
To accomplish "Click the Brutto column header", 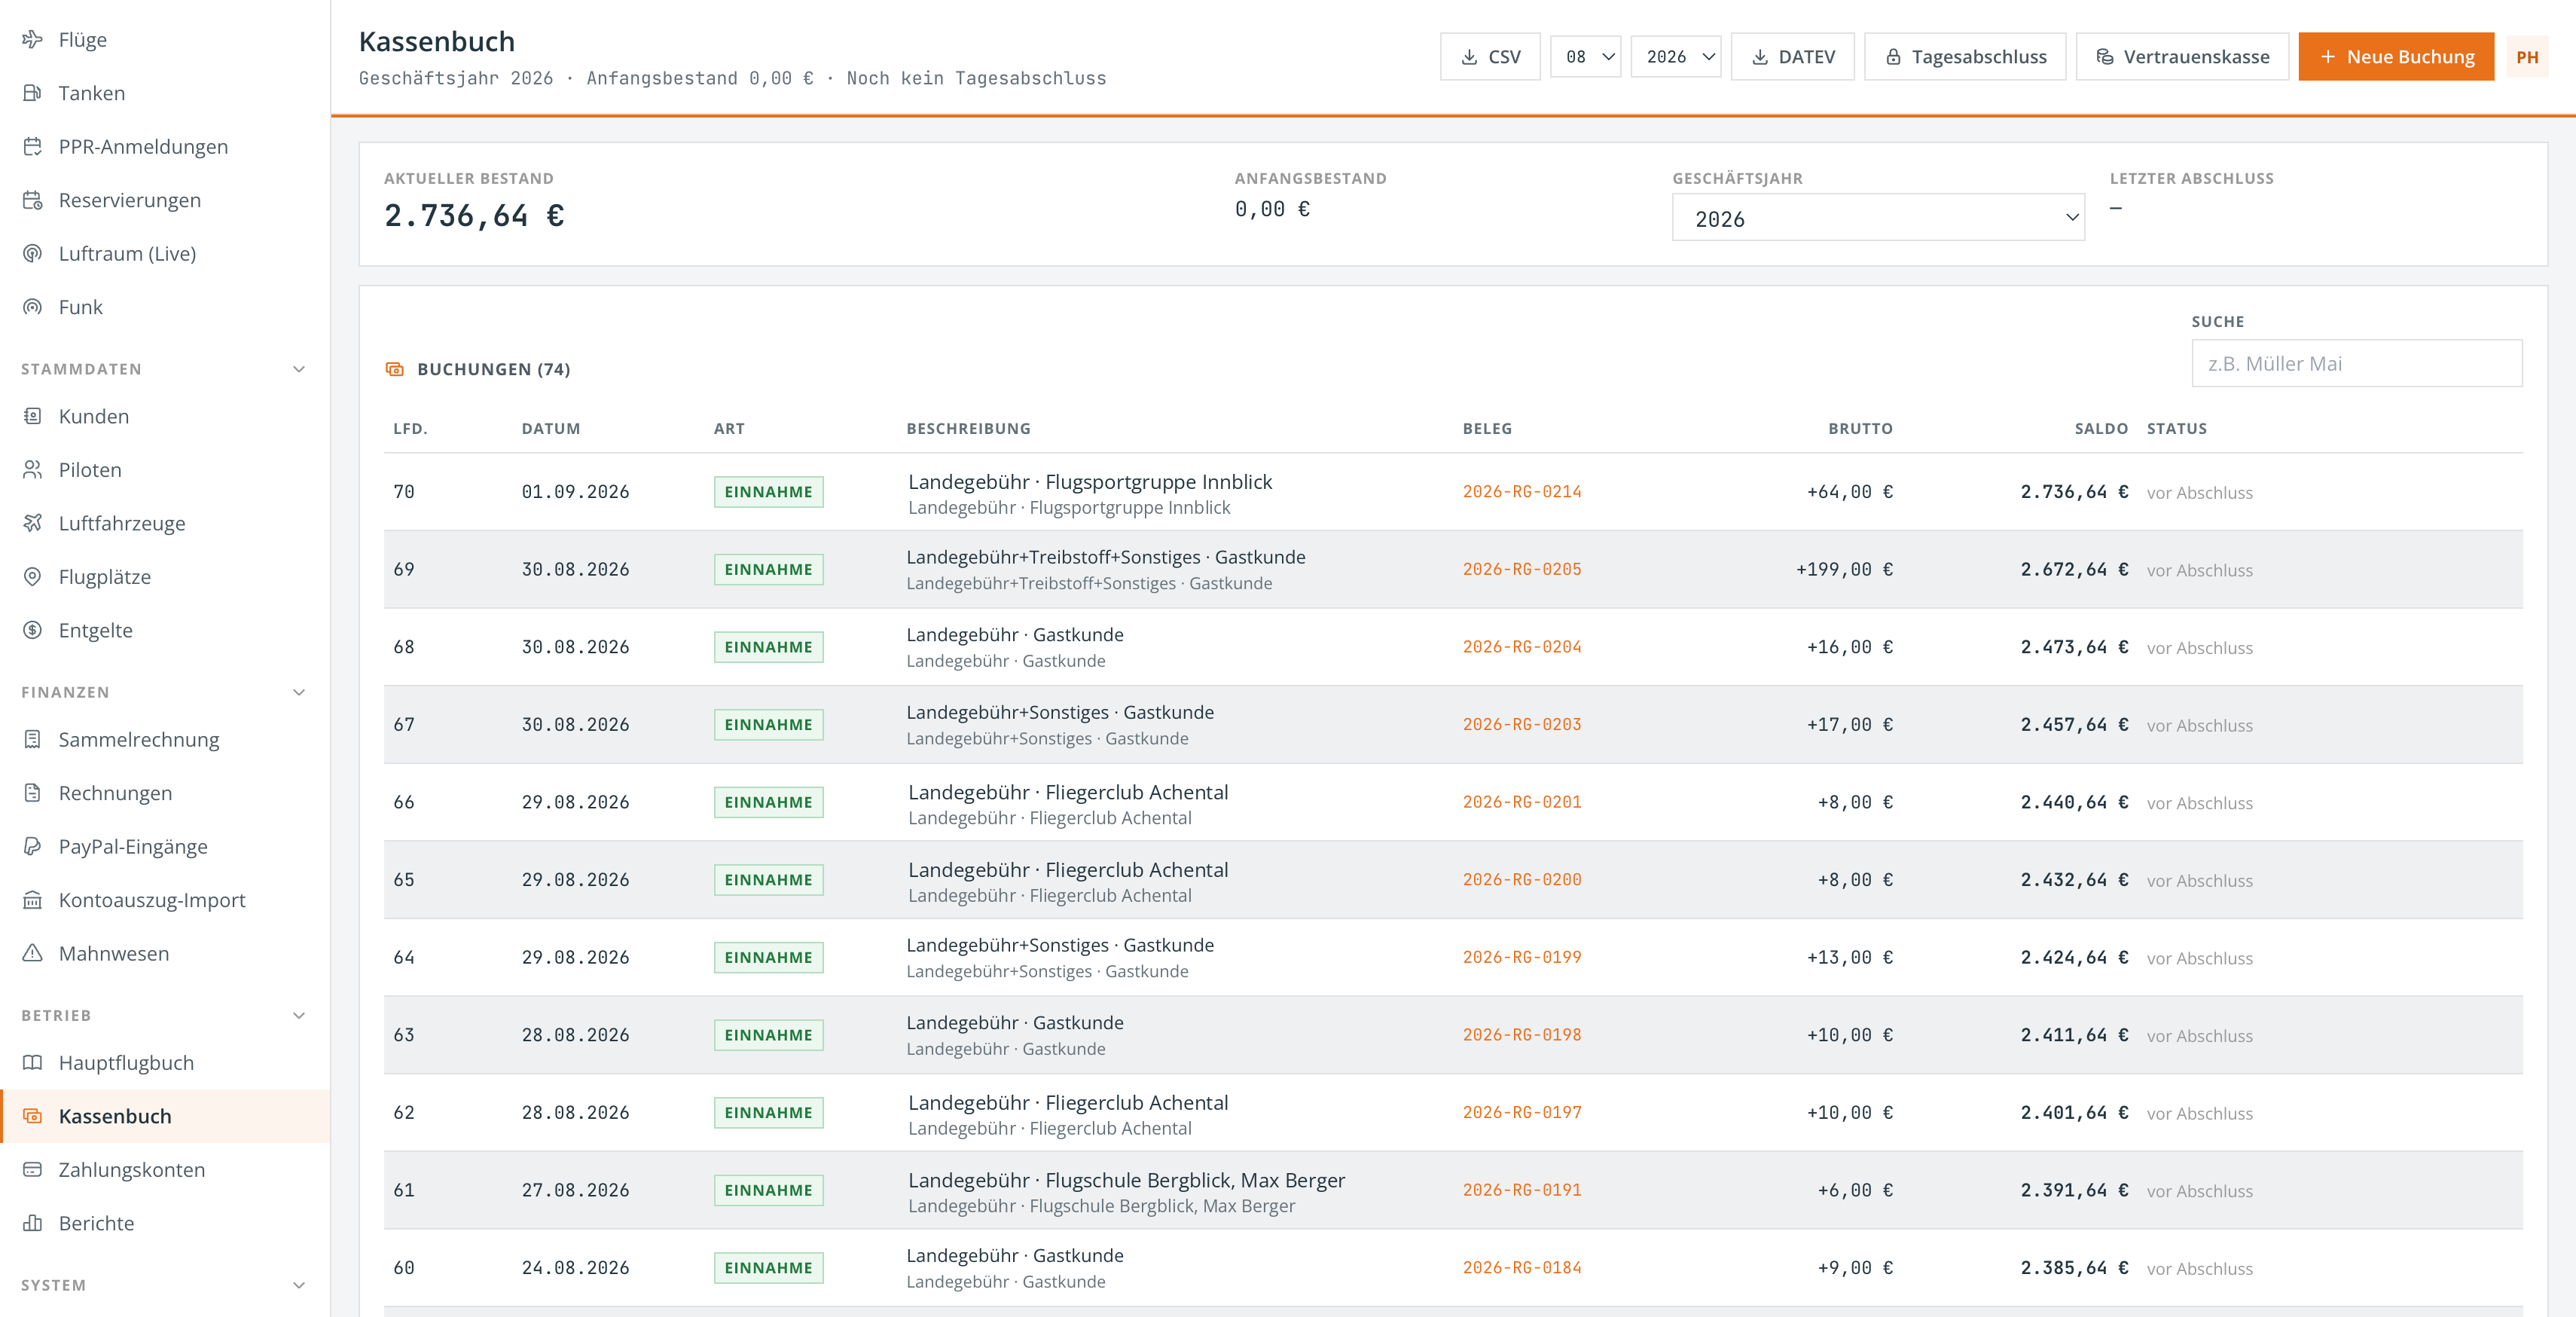I will pos(1860,428).
